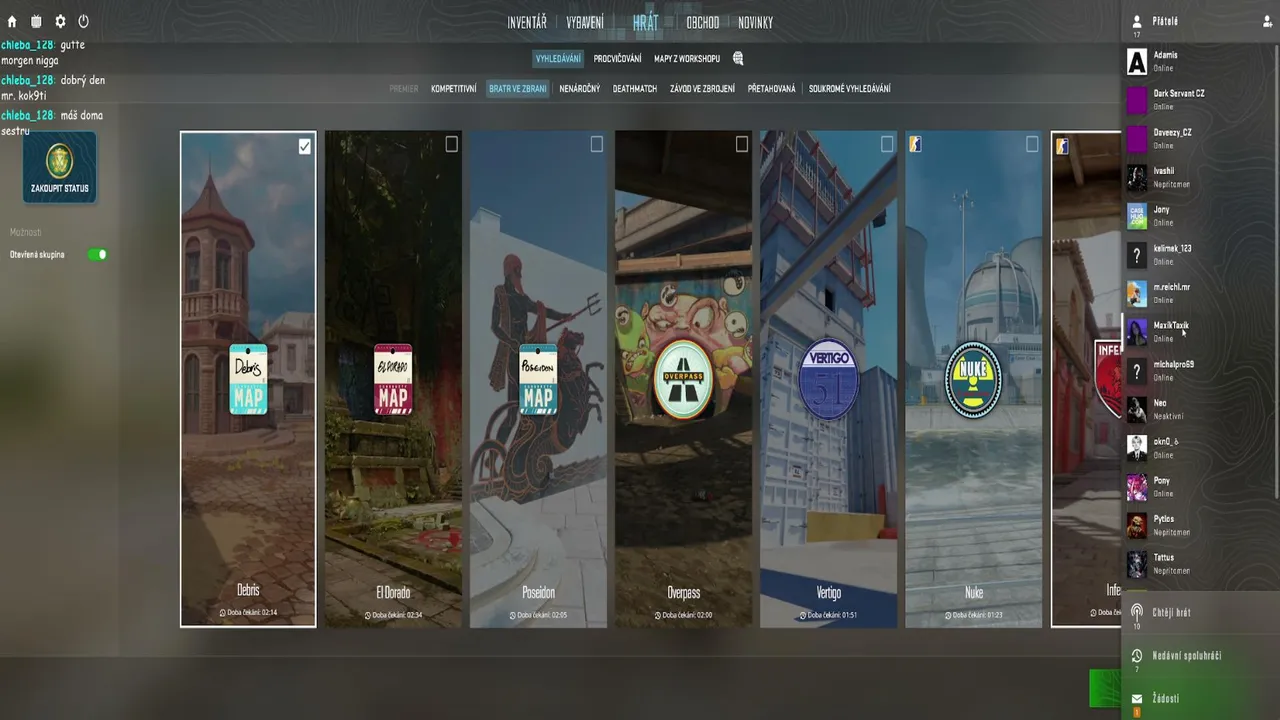
Task: Click Daveezy_CZ's purple avatar
Action: pyautogui.click(x=1137, y=139)
